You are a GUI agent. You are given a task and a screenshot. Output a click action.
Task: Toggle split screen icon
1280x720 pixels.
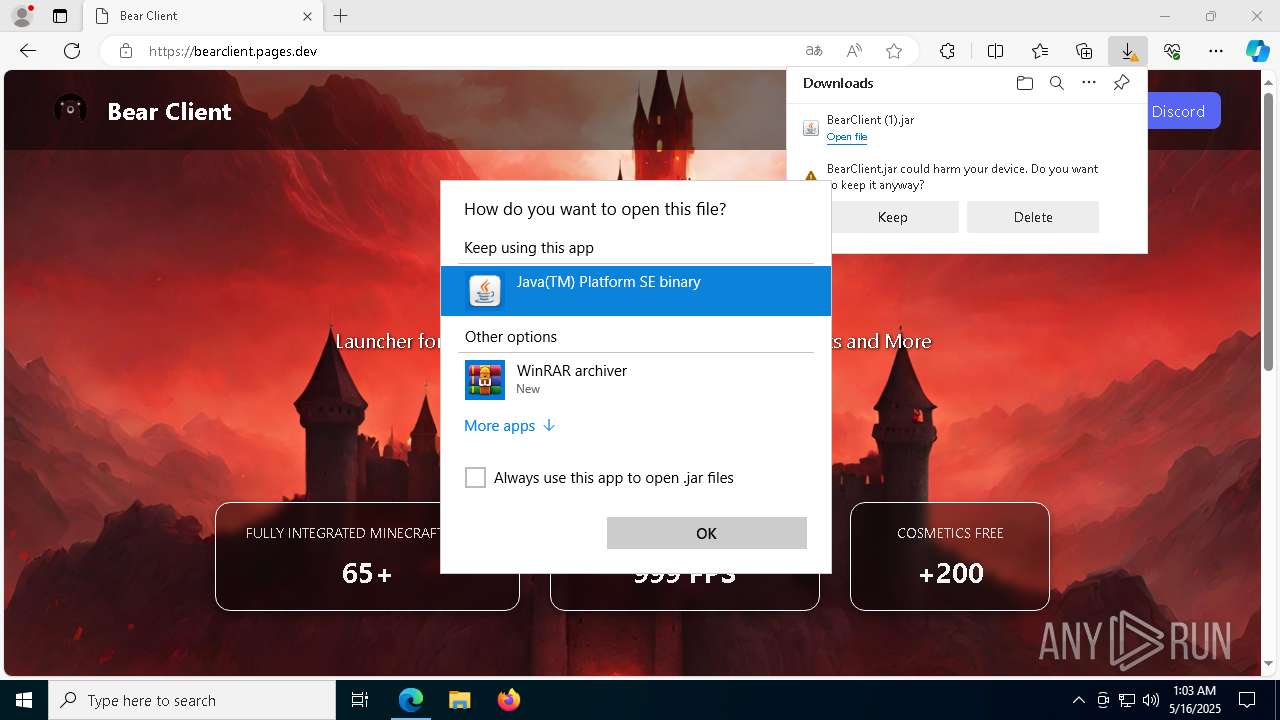996,51
